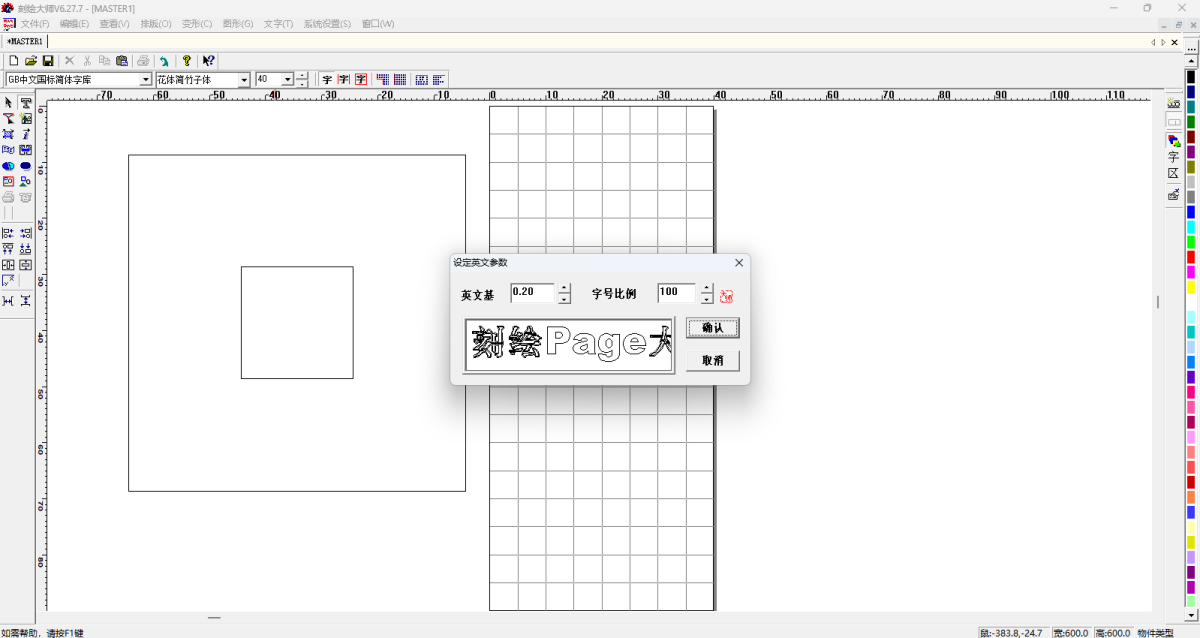
Task: Click the Paste clipboard icon
Action: [121, 61]
